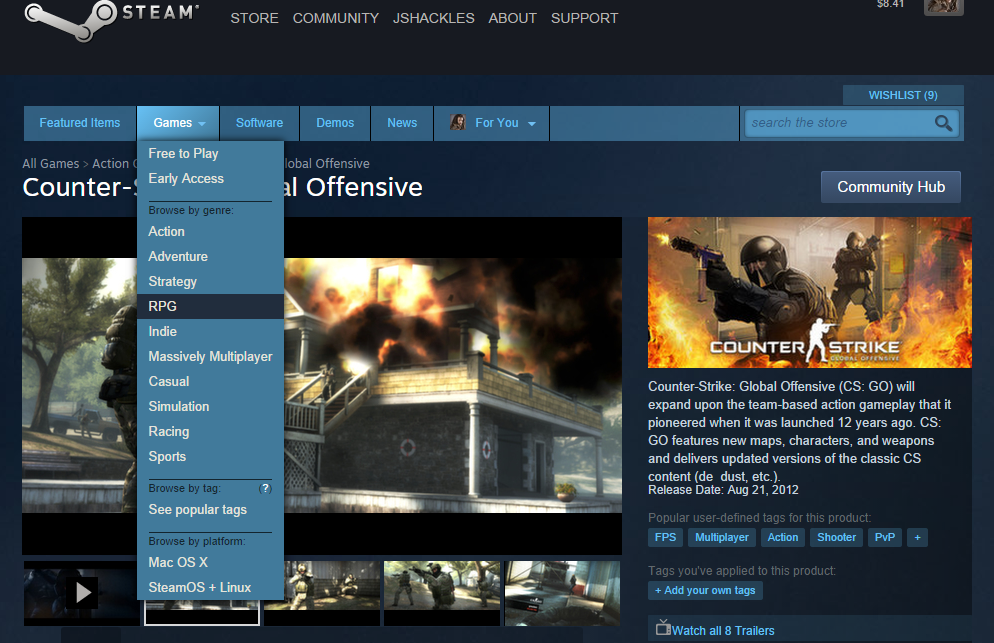The width and height of the screenshot is (994, 643).
Task: Click the wallet balance $8.41
Action: [890, 4]
